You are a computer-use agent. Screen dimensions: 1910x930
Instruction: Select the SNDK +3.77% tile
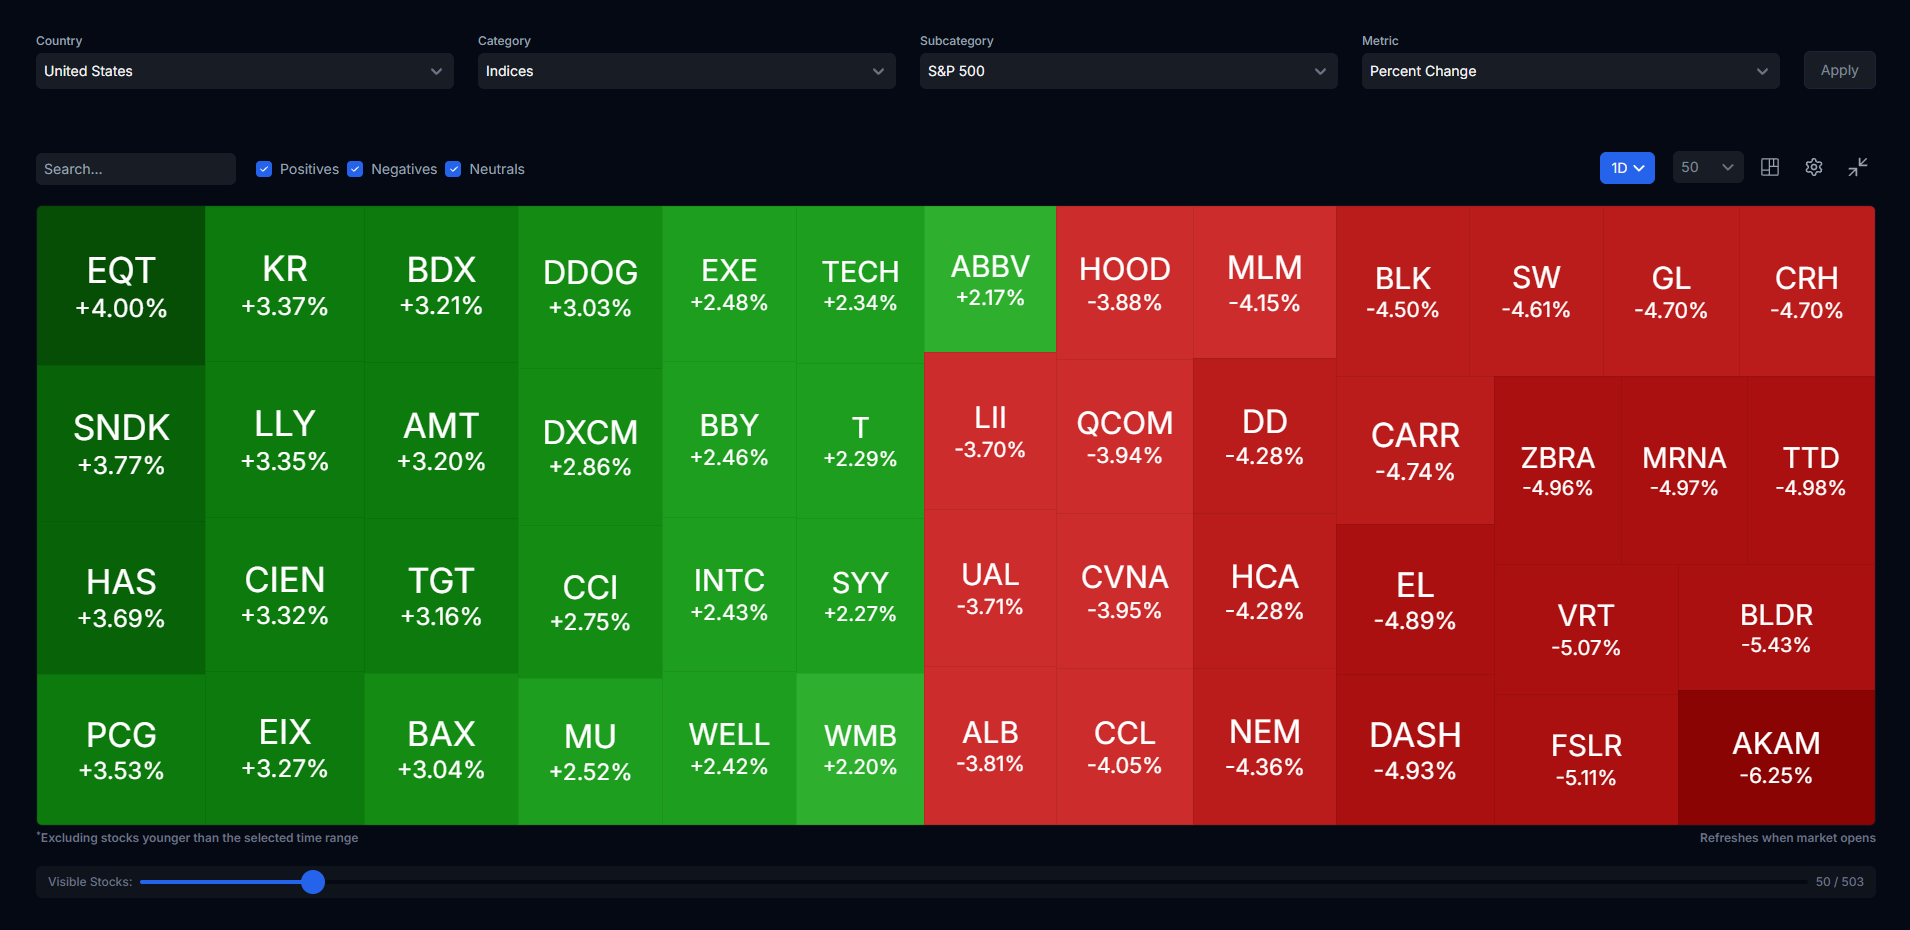[121, 443]
